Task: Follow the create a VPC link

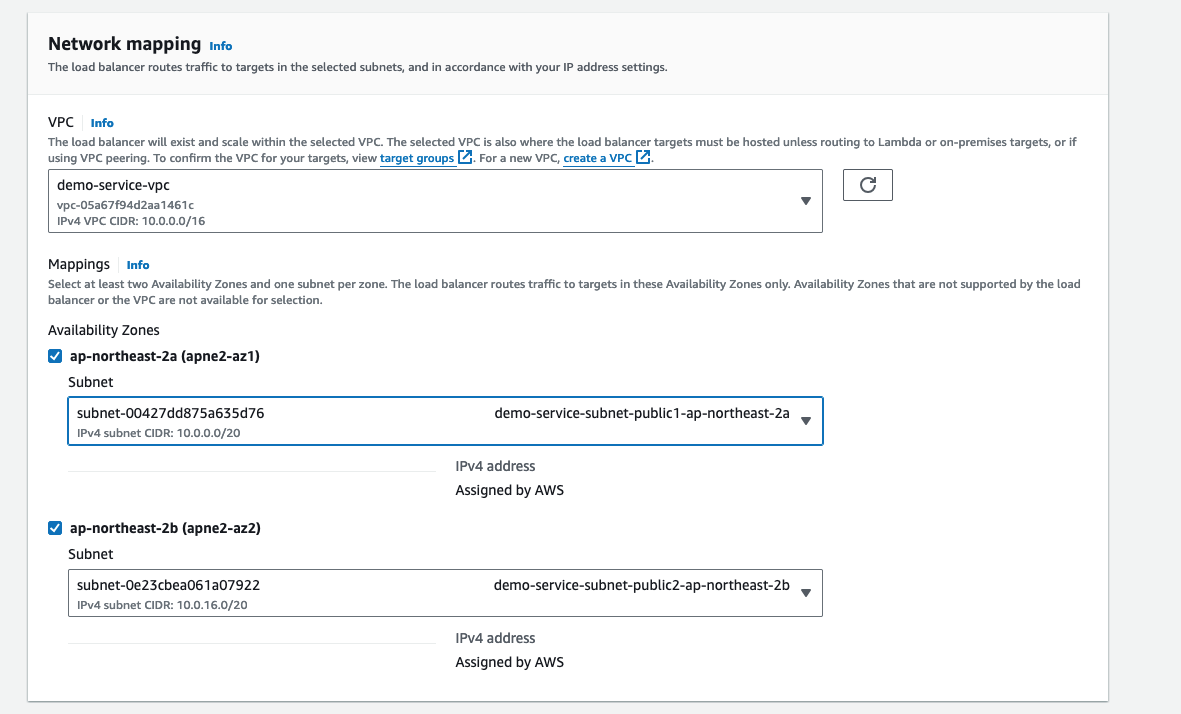Action: 597,158
